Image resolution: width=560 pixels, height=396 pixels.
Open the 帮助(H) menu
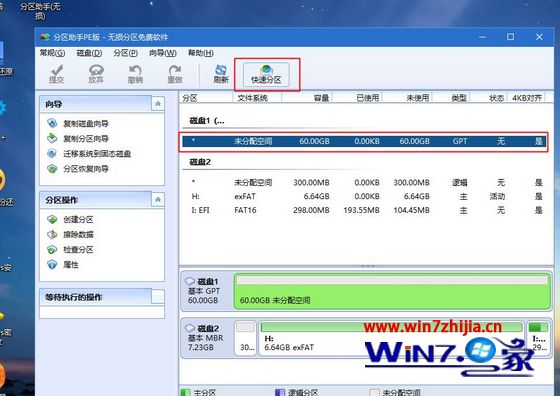click(201, 53)
